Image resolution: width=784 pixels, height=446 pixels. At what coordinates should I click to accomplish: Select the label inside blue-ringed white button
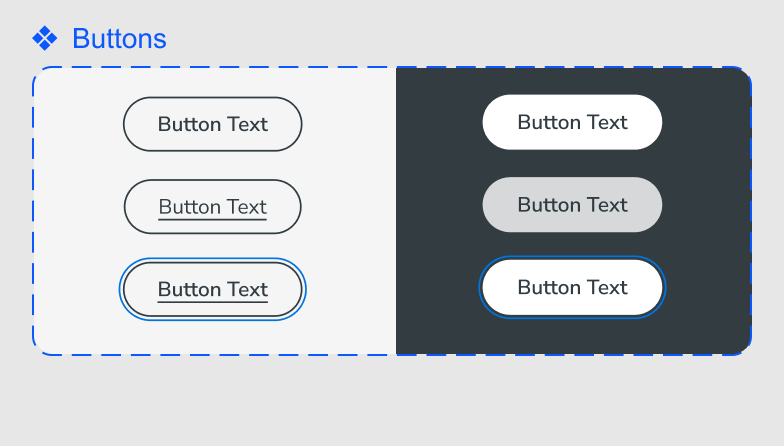572,288
